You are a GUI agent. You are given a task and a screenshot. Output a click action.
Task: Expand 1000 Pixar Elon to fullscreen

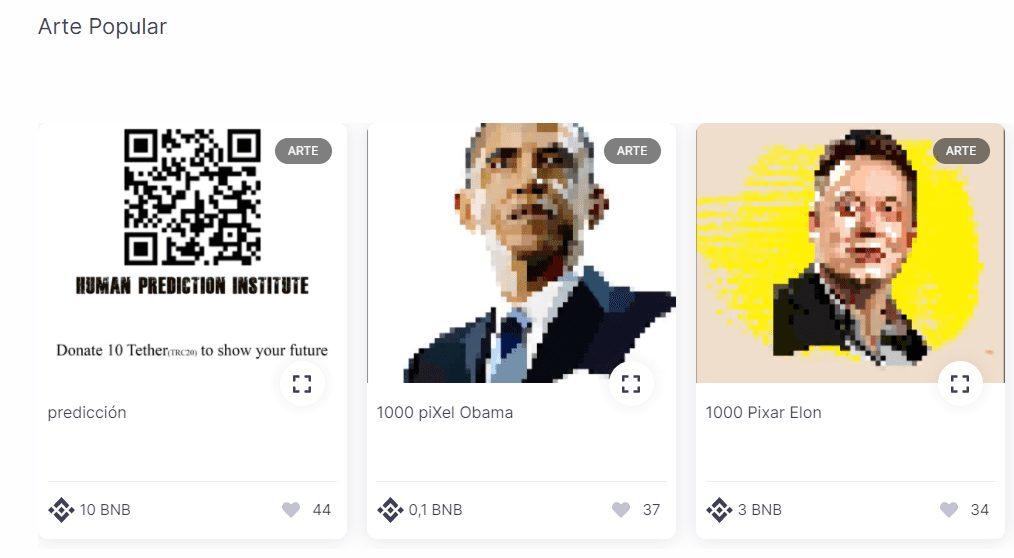[x=960, y=383]
